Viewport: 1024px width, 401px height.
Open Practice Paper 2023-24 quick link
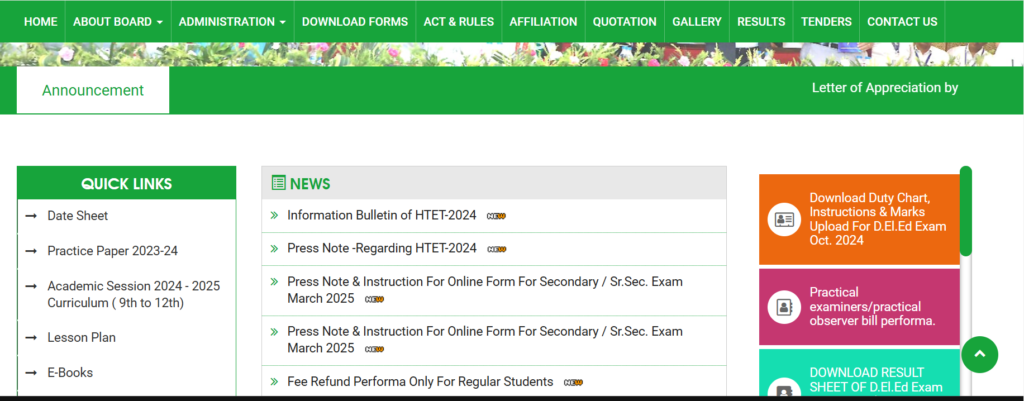pyautogui.click(x=112, y=251)
